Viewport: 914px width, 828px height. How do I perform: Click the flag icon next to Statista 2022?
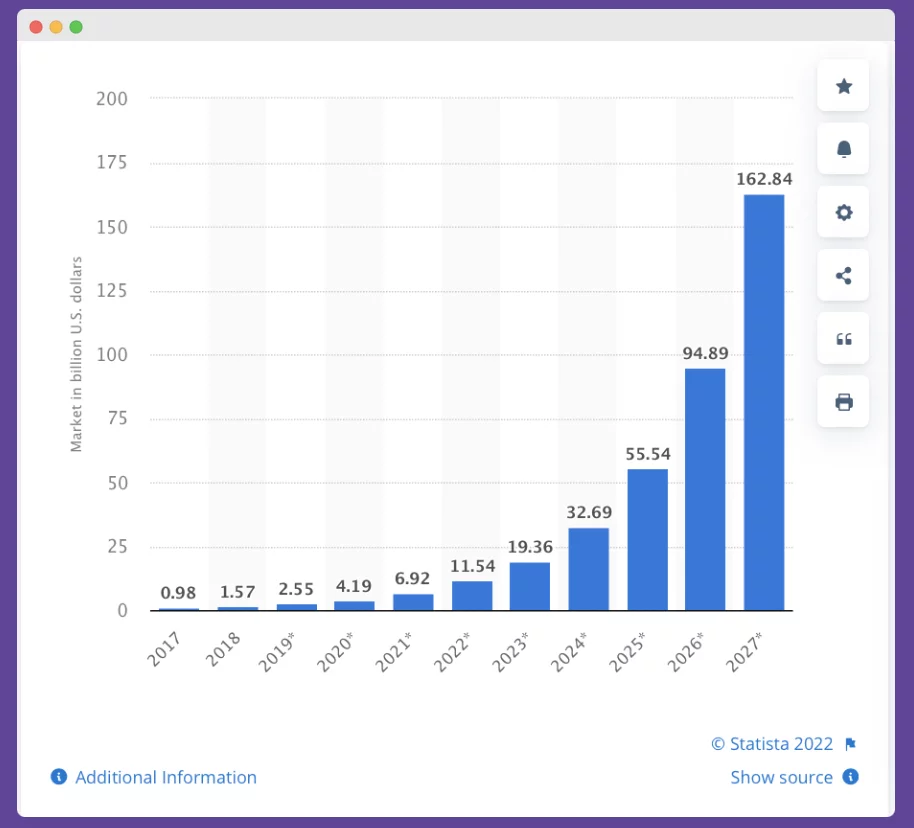pos(852,743)
